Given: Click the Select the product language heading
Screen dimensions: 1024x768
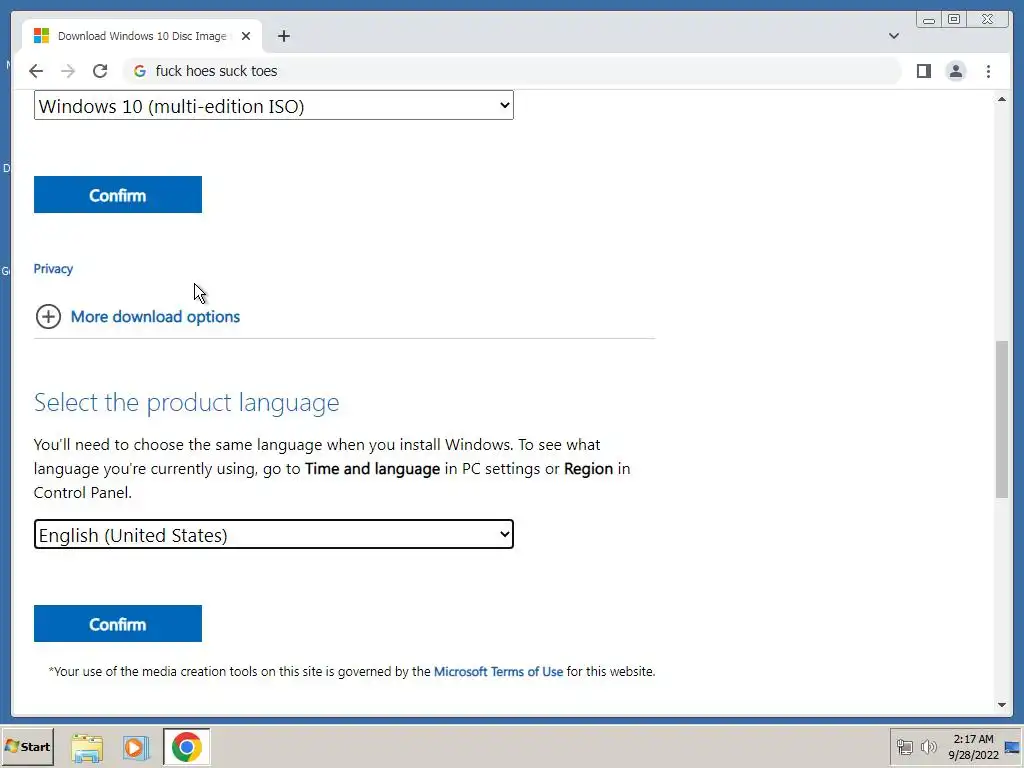Looking at the screenshot, I should [x=187, y=402].
